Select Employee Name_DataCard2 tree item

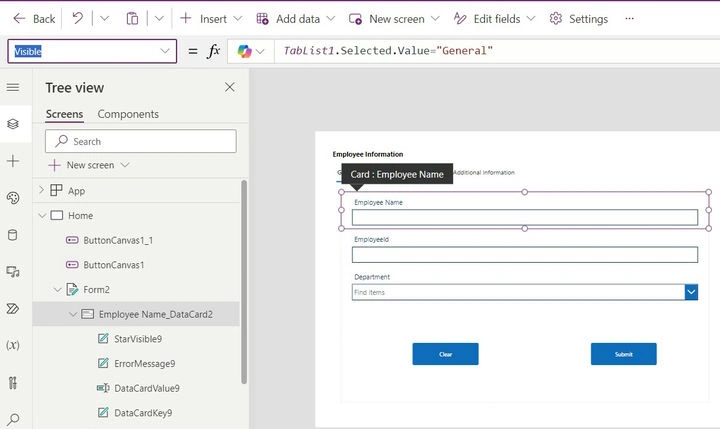point(156,314)
